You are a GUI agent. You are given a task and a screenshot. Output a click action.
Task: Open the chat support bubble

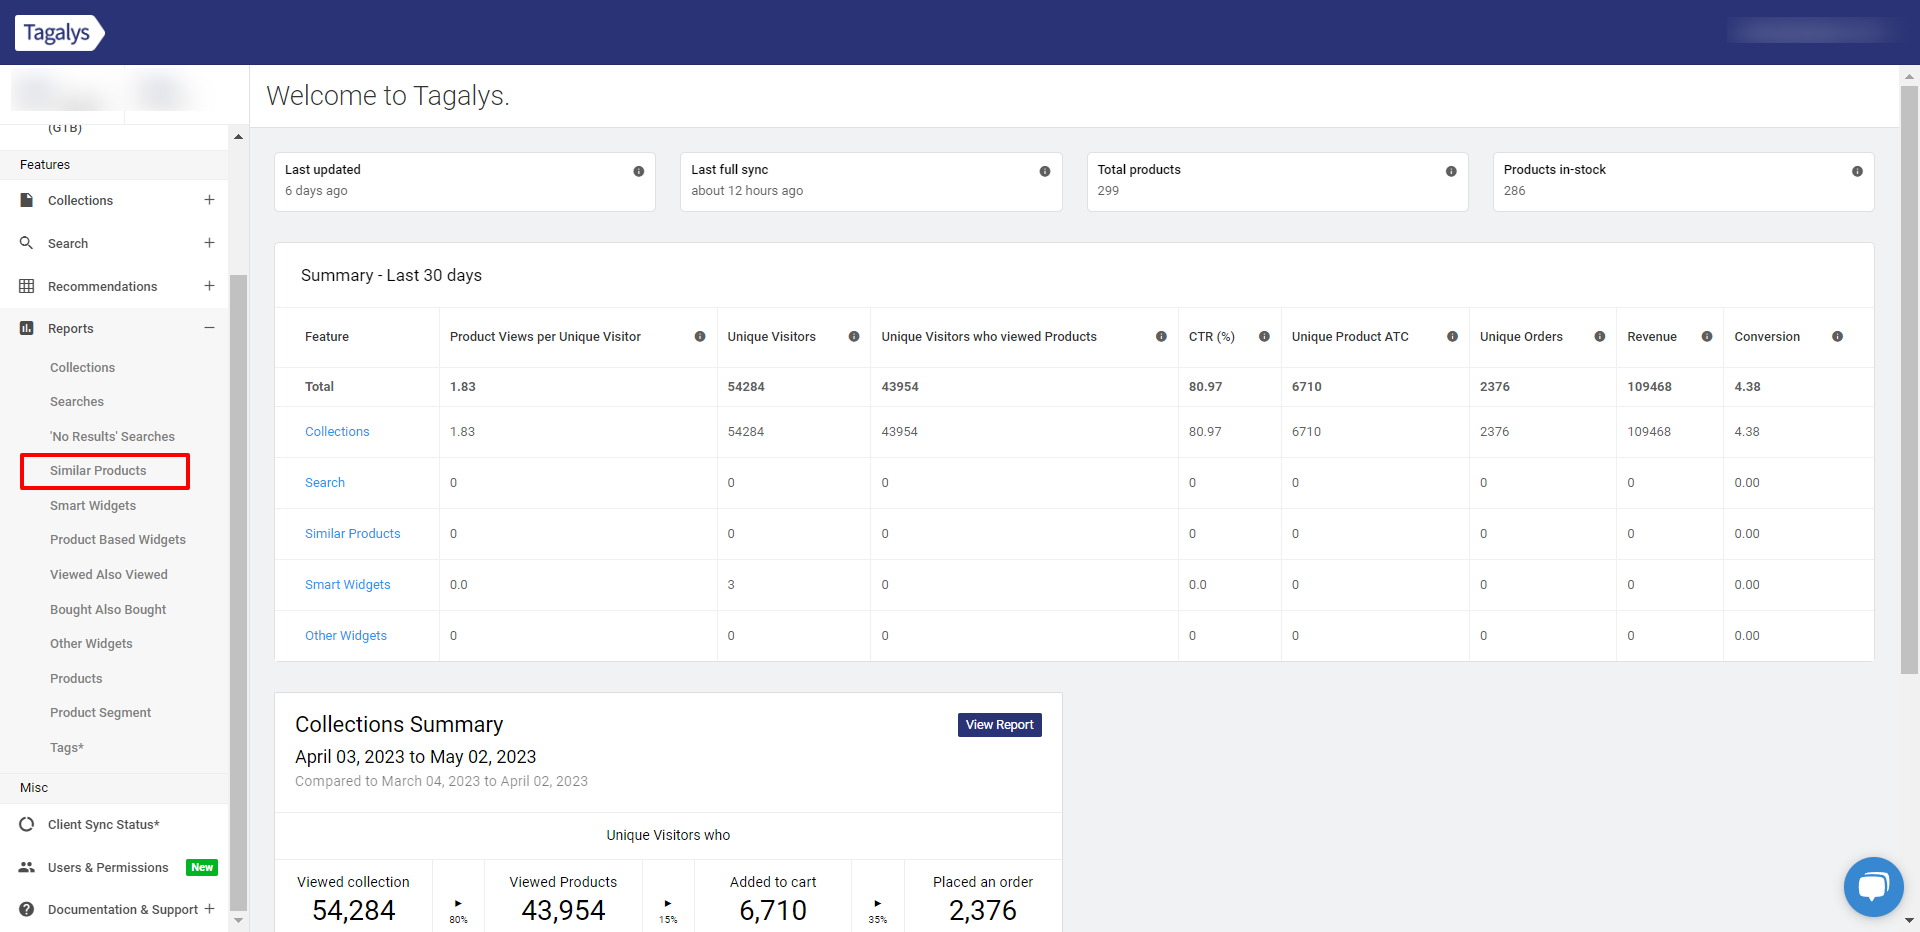click(x=1873, y=886)
